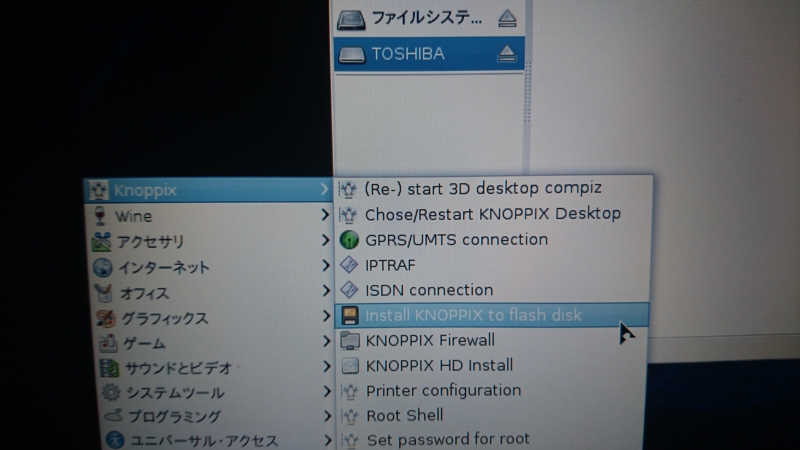Screen dimensions: 800x450
Task: Choose Chose/Restart KNOPPIX Desktop entry
Action: [x=493, y=214]
